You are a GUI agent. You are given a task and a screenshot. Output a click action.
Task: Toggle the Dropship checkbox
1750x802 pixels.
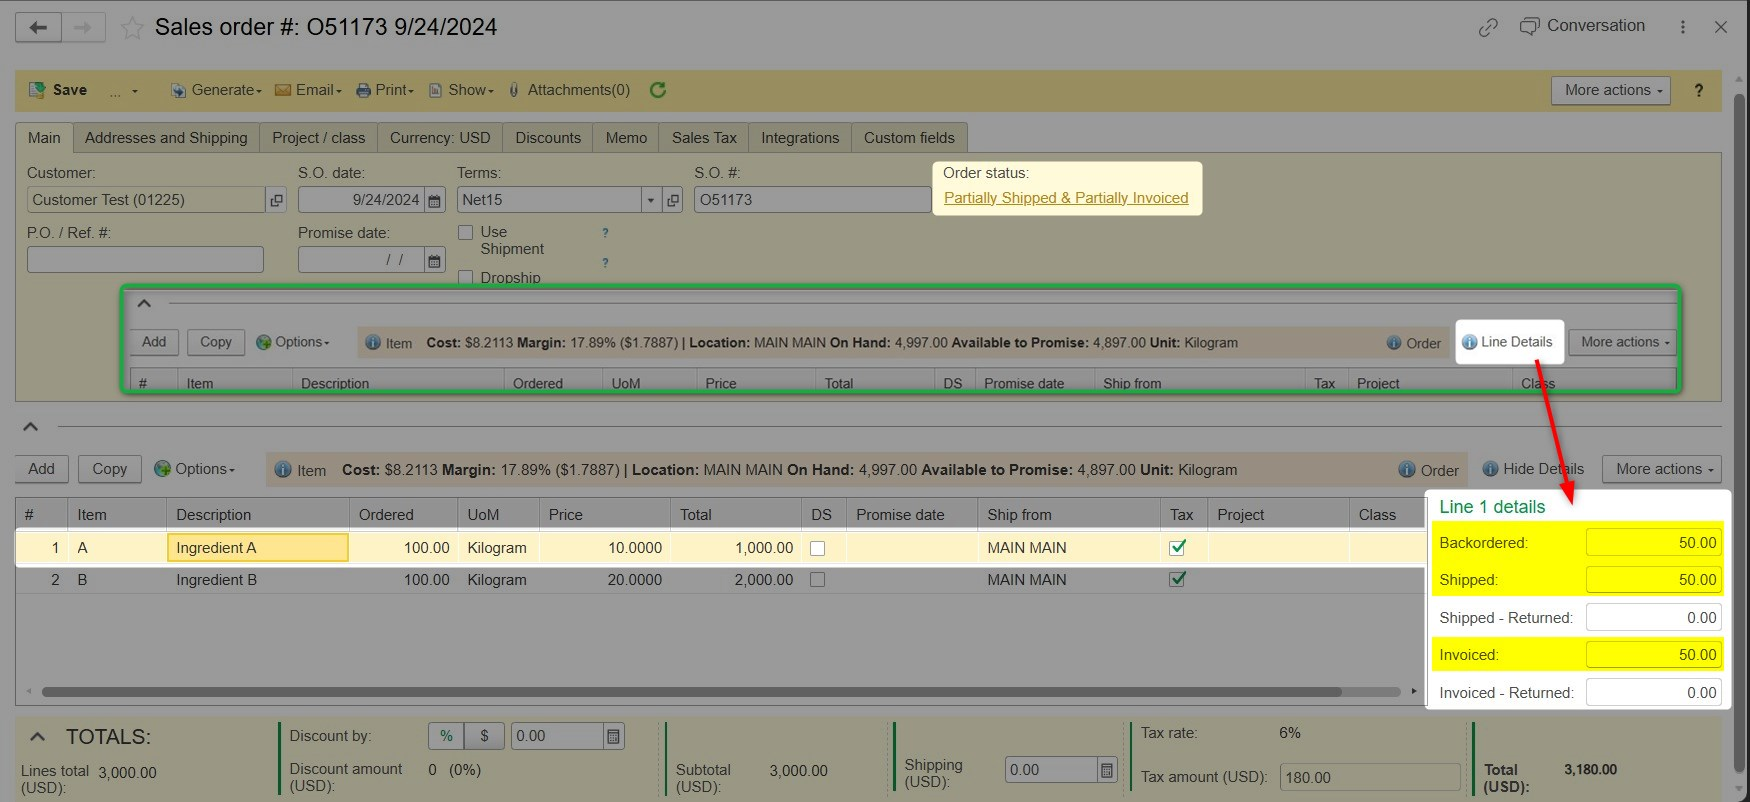click(x=465, y=277)
